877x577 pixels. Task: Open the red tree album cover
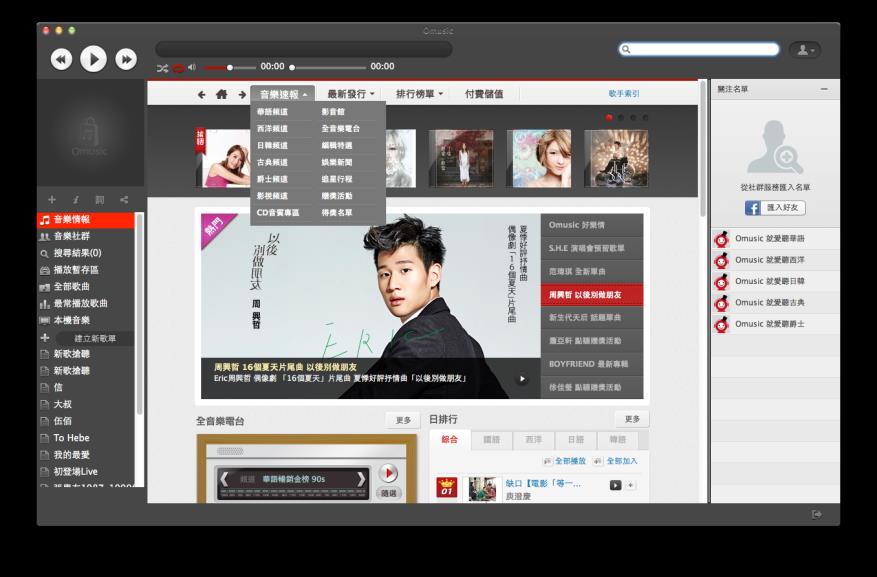click(461, 158)
